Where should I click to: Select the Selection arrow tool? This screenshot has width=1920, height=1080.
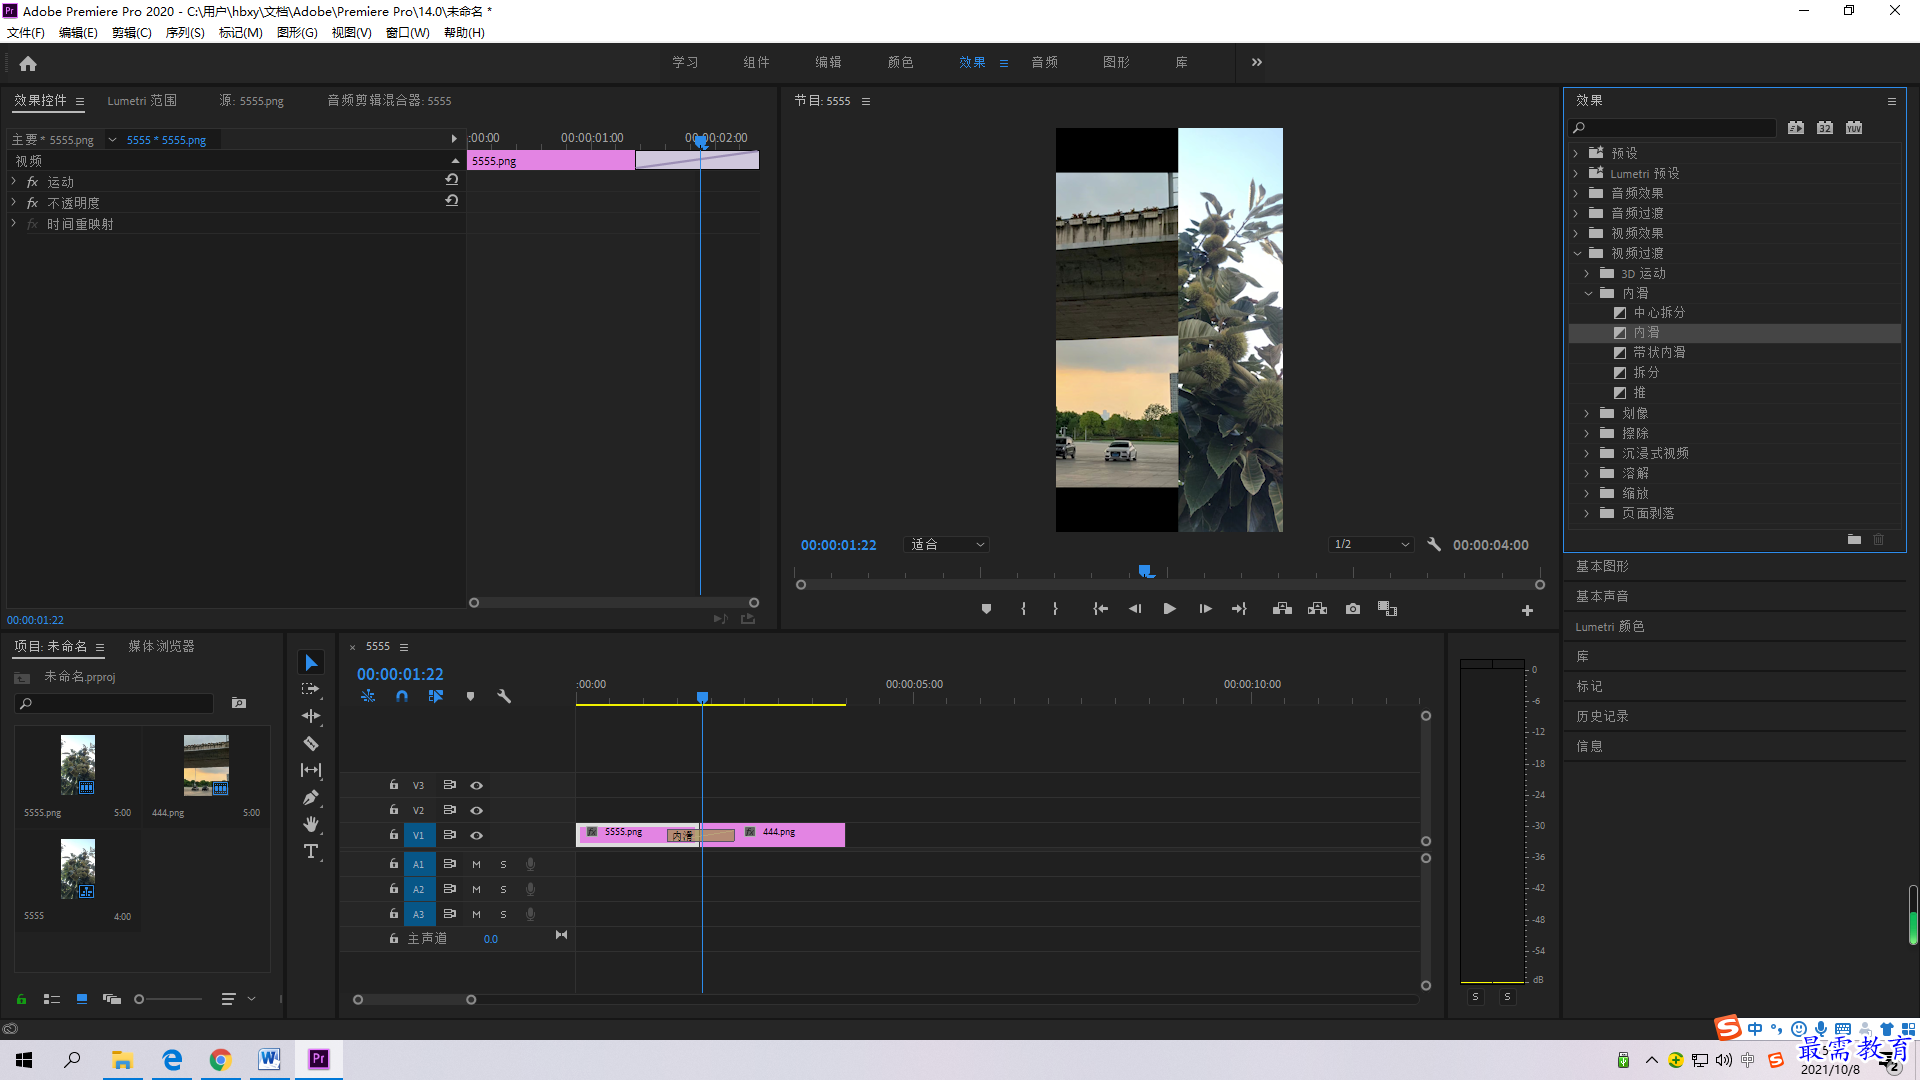tap(311, 663)
